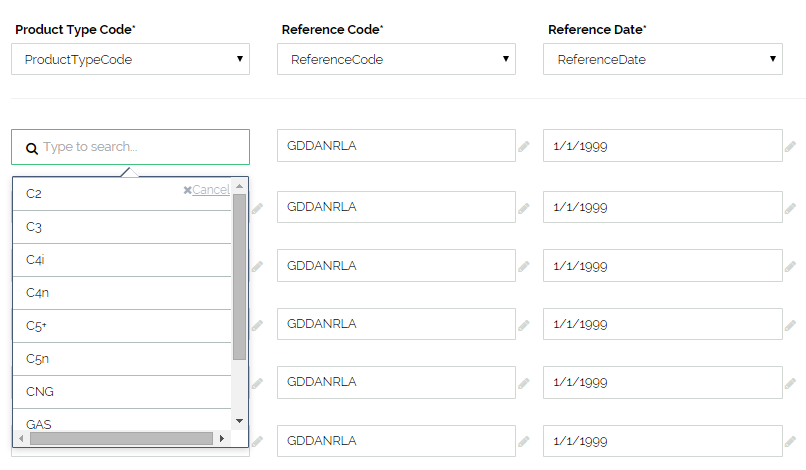
Task: Click edit pencil beside third GDDANRLA field
Action: point(524,267)
